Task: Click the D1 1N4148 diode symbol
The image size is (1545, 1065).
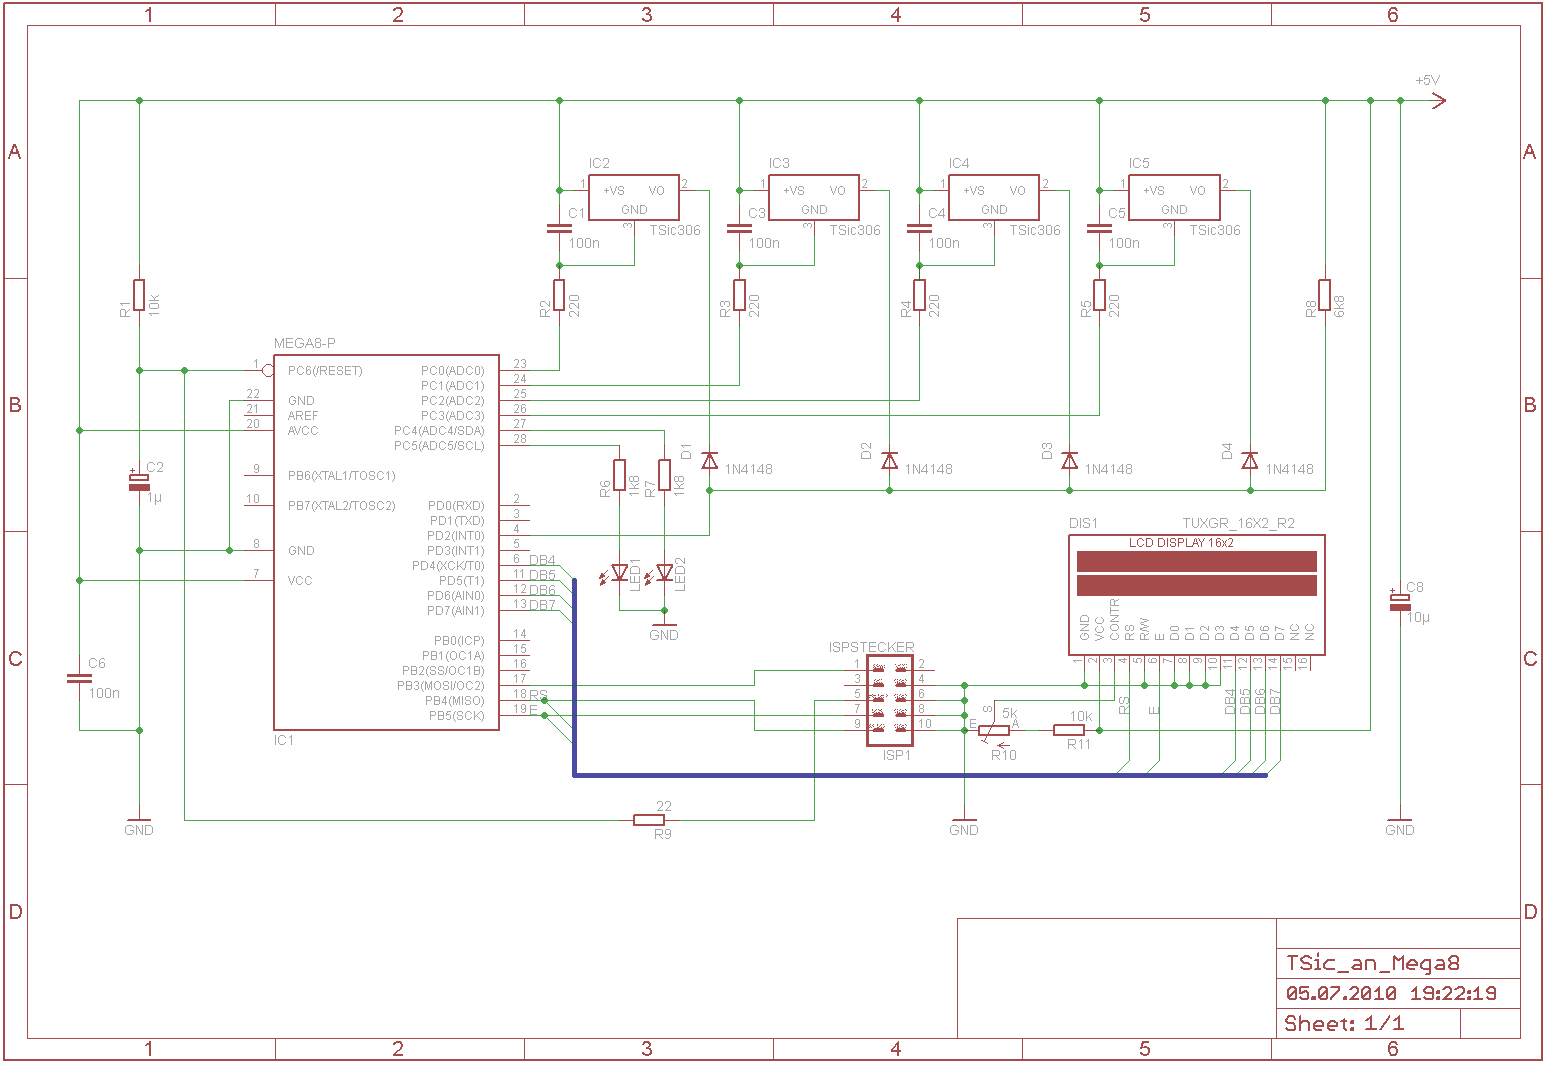Action: (709, 462)
